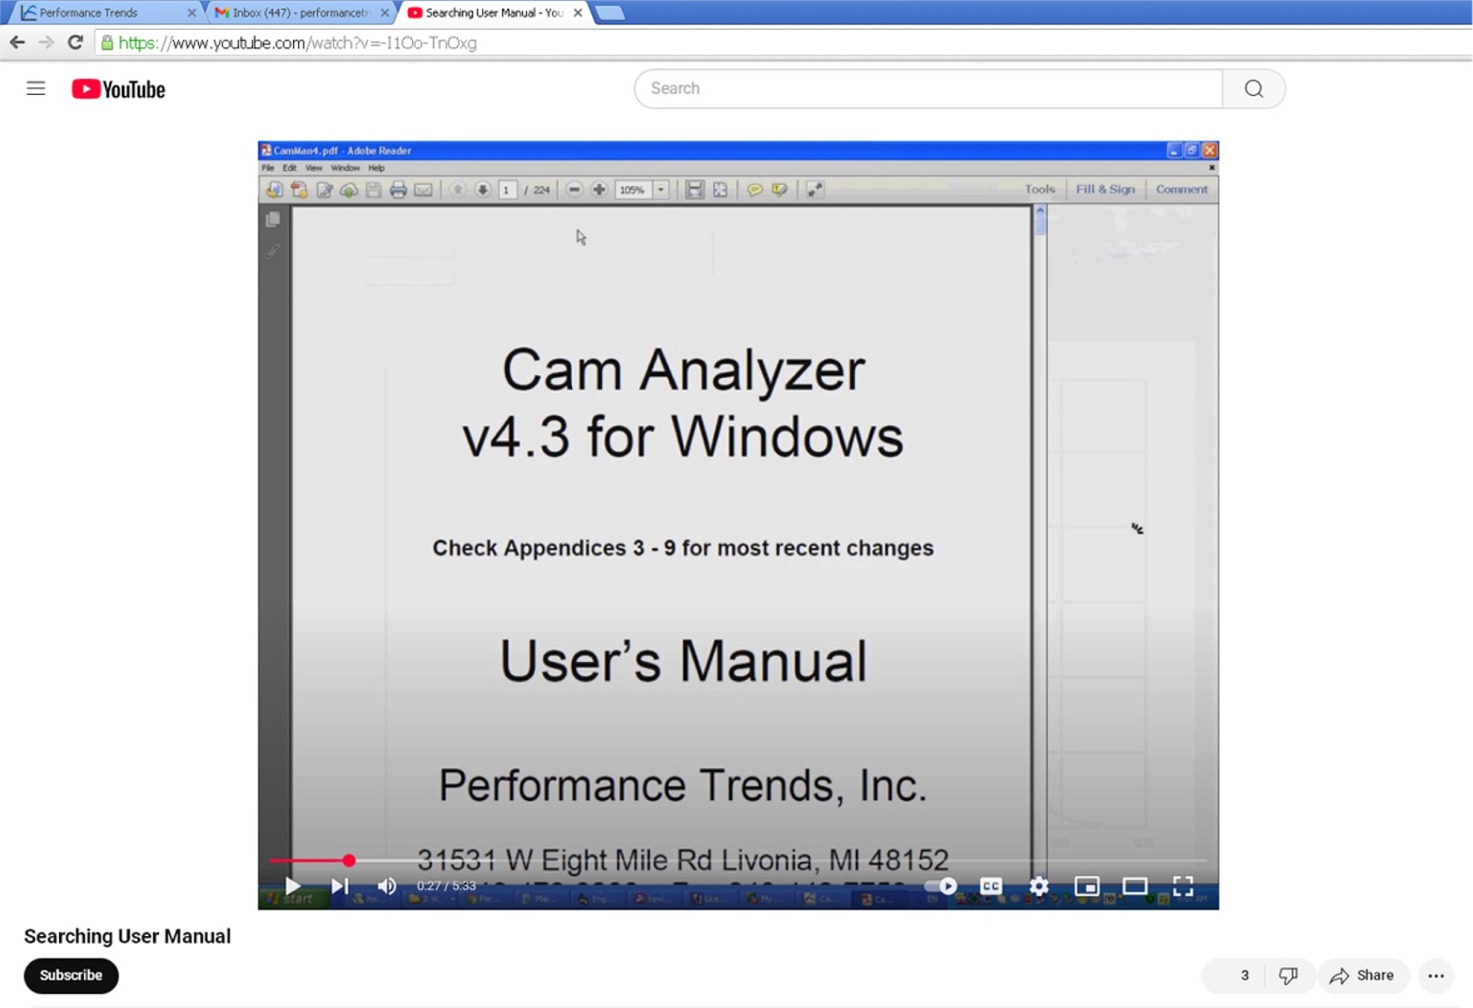The image size is (1473, 1008).
Task: Click the Start button in the recorded taskbar
Action: point(291,898)
